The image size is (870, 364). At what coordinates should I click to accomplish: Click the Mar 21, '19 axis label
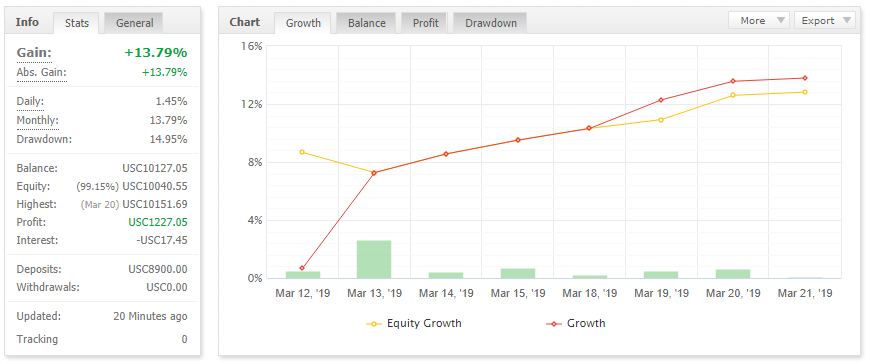coord(805,294)
